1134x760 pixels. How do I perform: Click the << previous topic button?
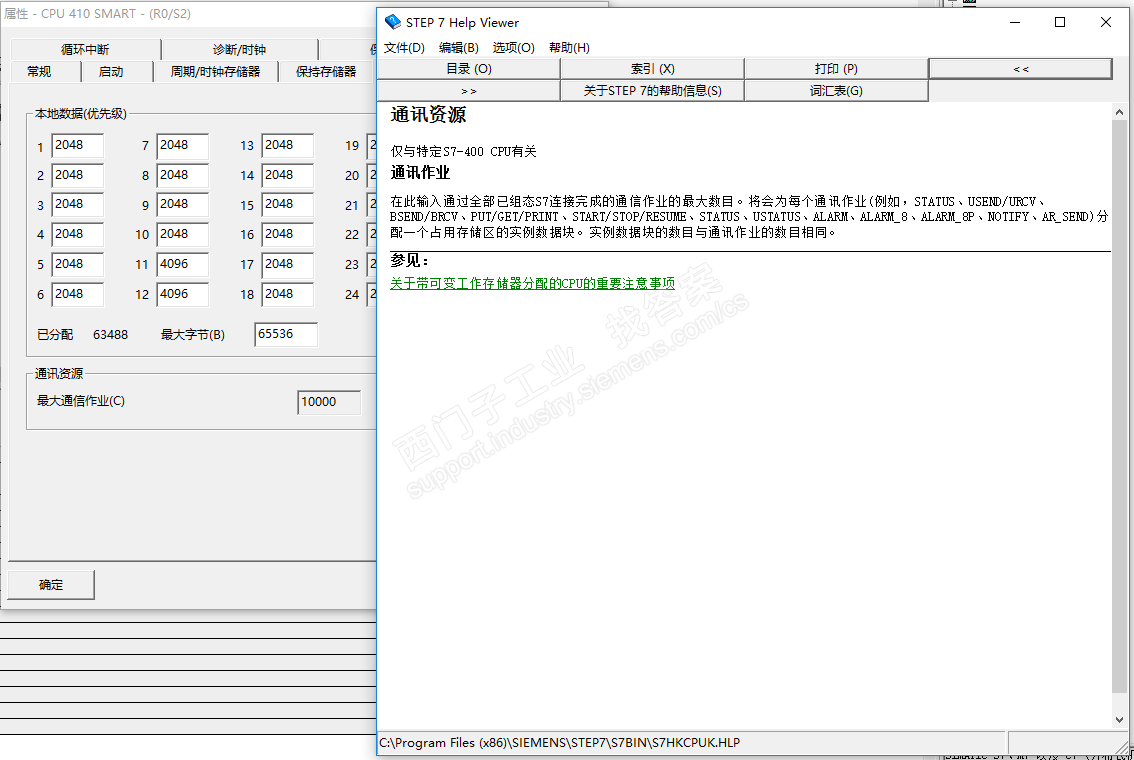pos(1020,69)
